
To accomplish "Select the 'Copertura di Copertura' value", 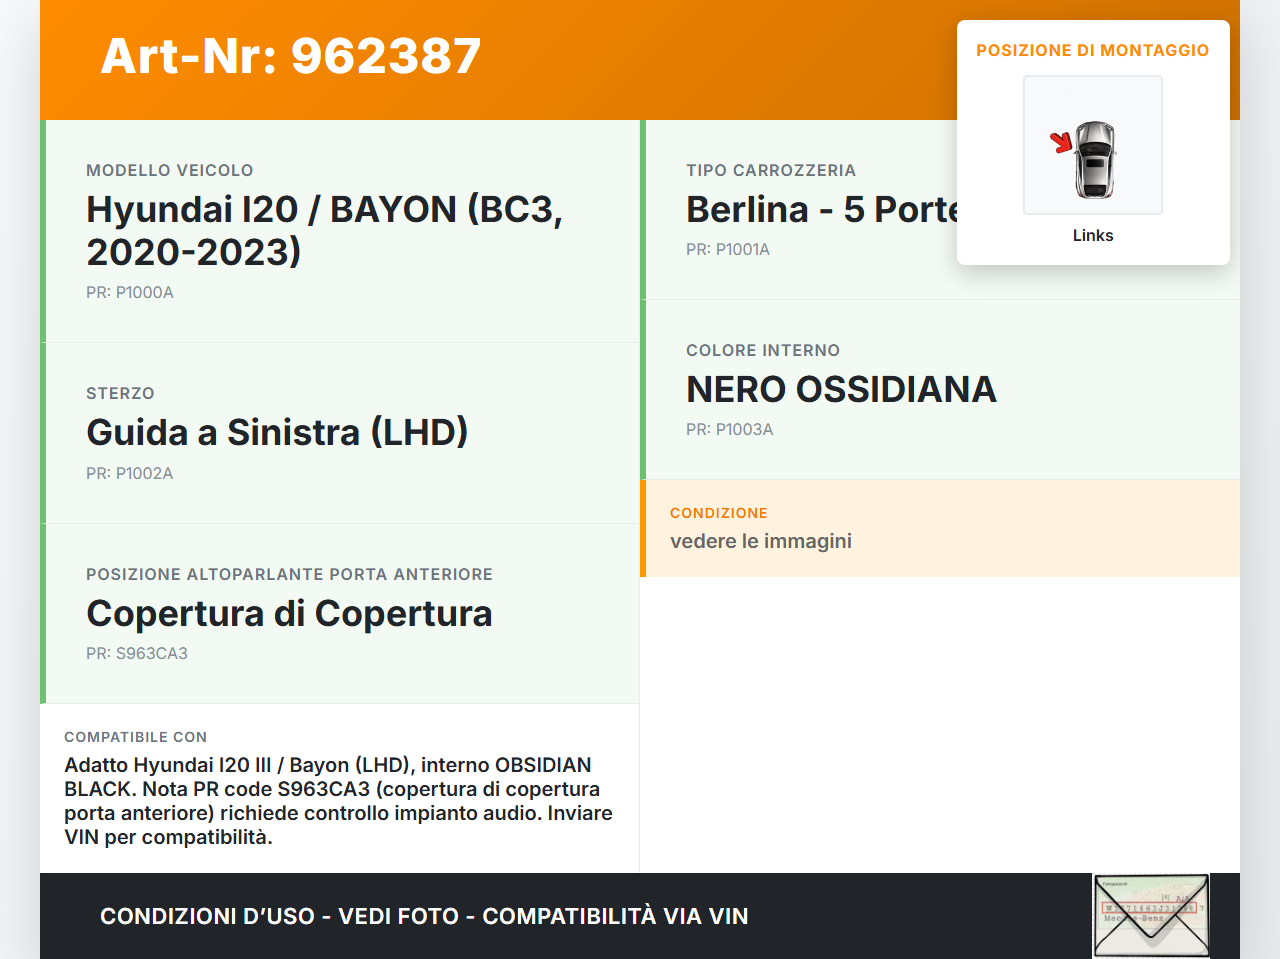I will point(289,613).
